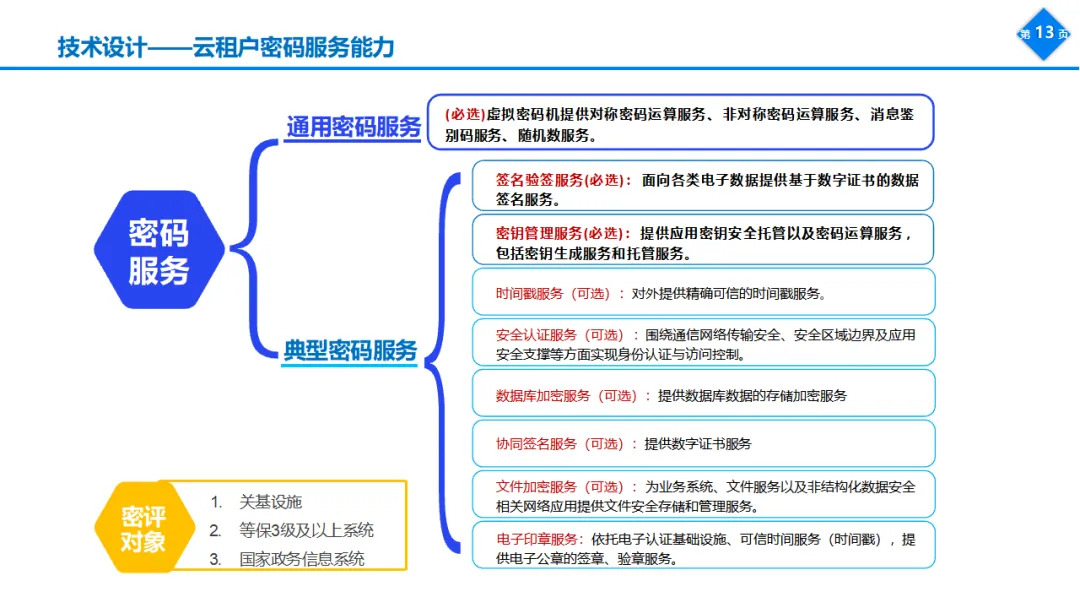Viewport: 1080px width, 608px height.
Task: Click the text 对外提供精确可信的时间戳服务
Action: click(729, 294)
